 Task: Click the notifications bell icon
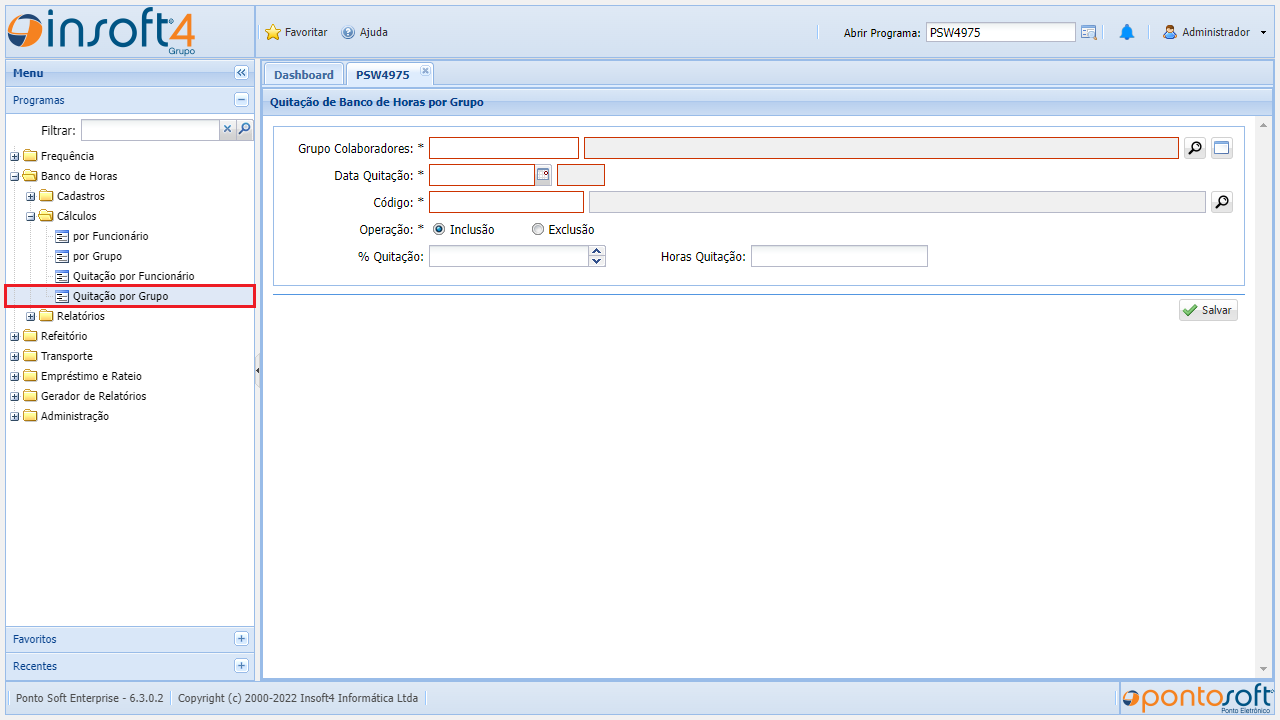[1127, 32]
